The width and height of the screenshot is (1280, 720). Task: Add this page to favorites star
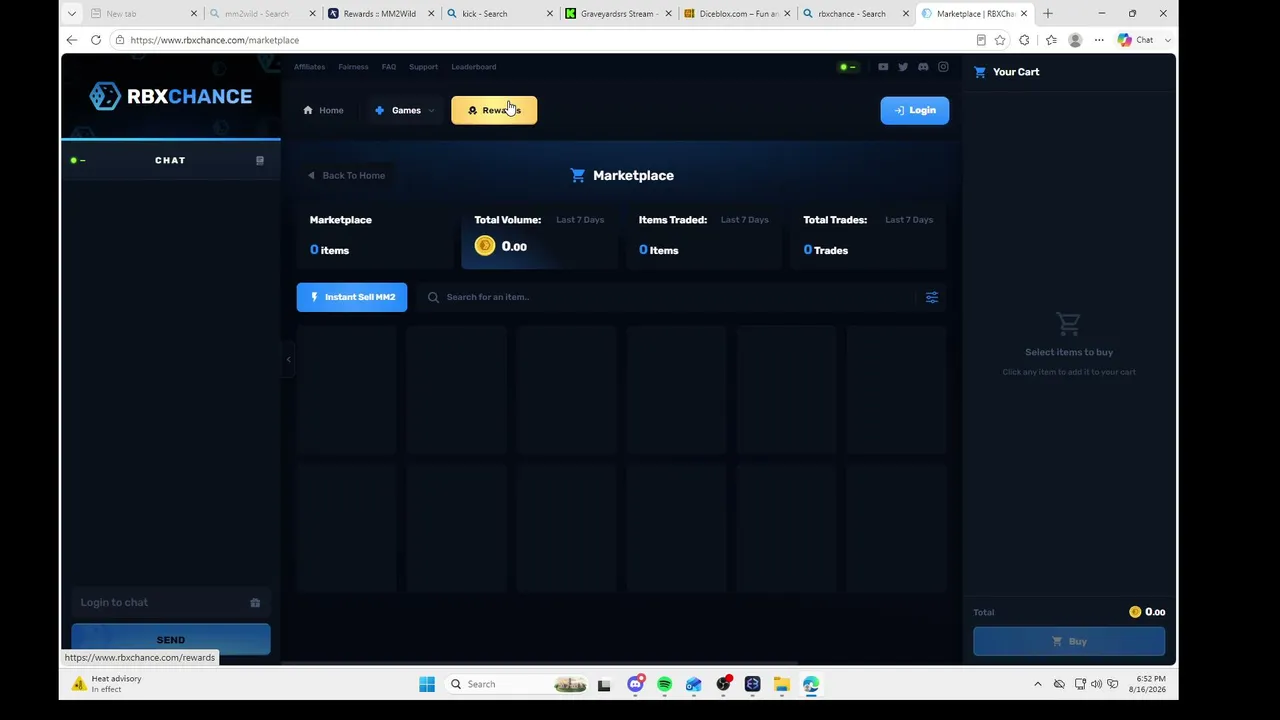tap(1000, 40)
